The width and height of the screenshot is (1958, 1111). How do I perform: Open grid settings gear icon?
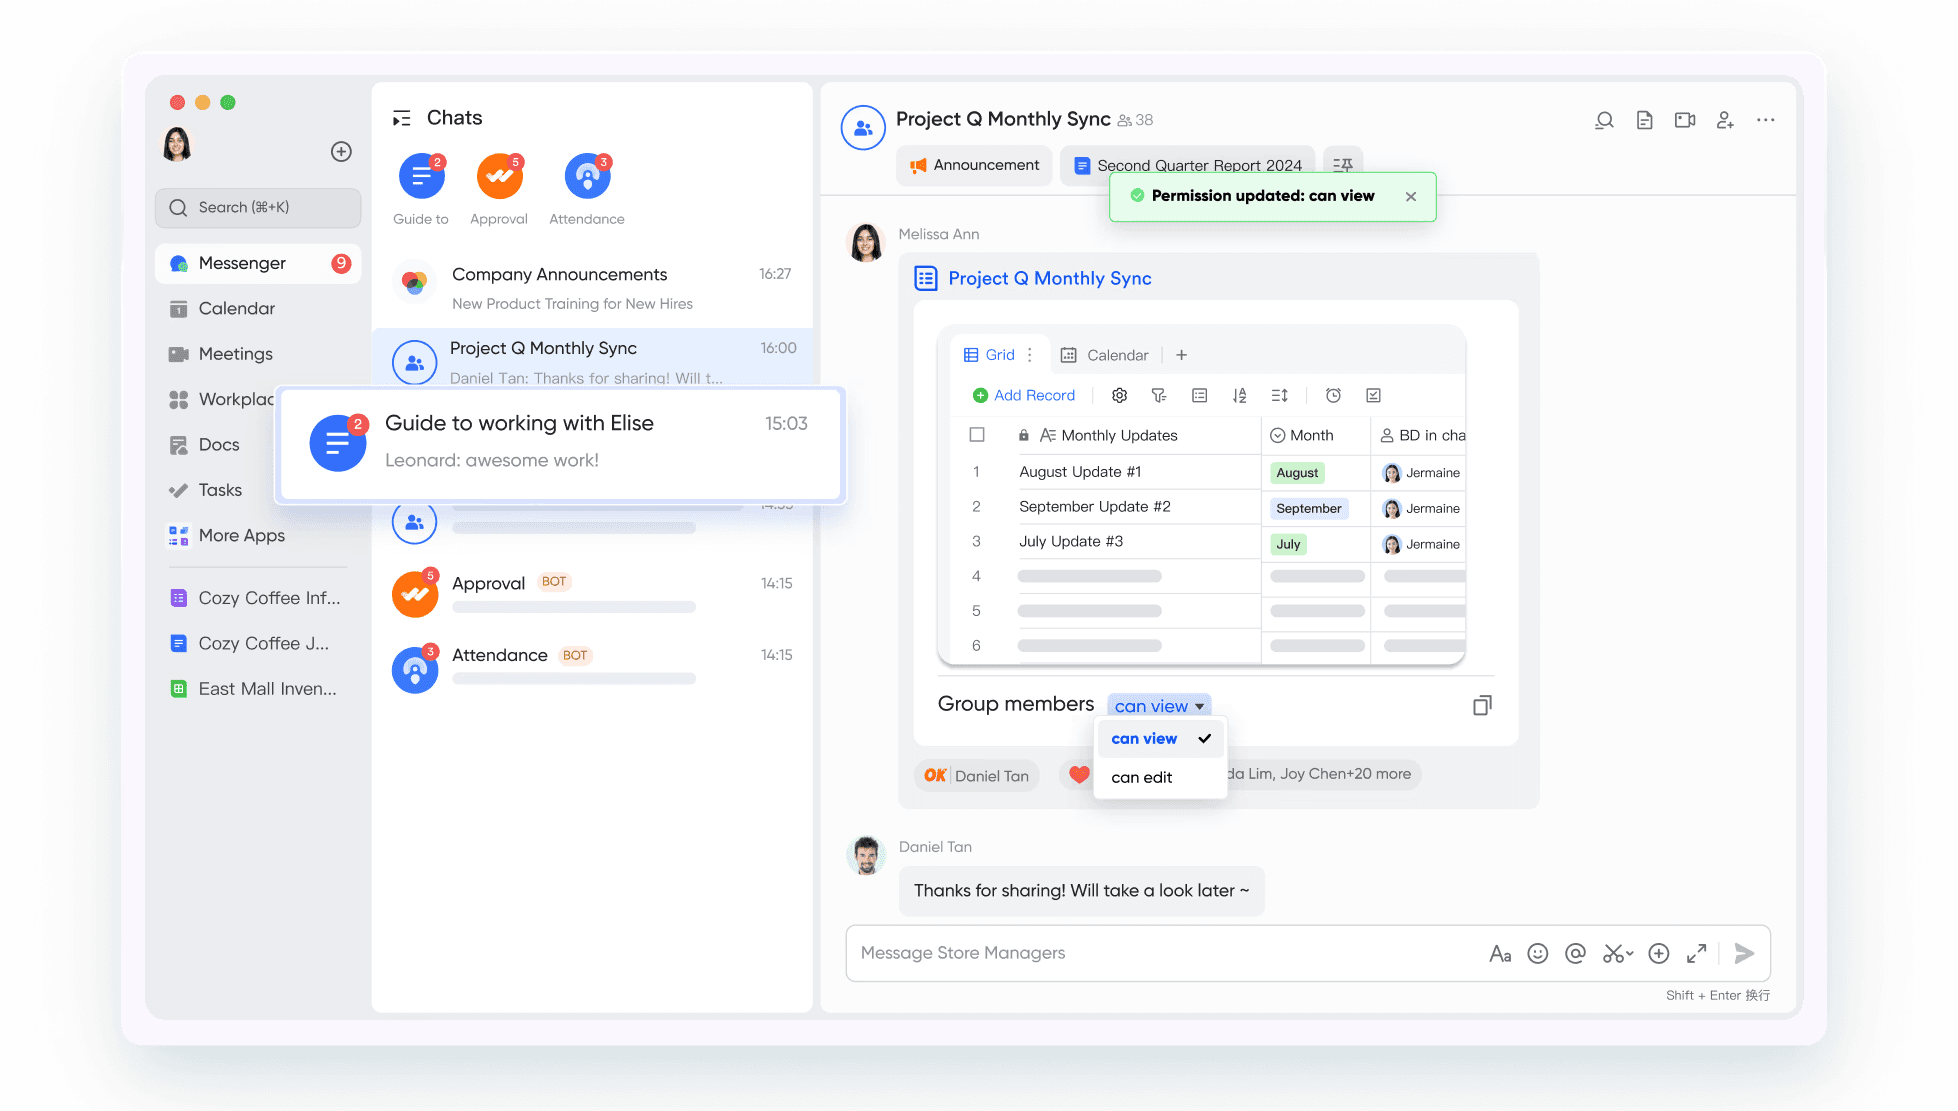point(1119,396)
